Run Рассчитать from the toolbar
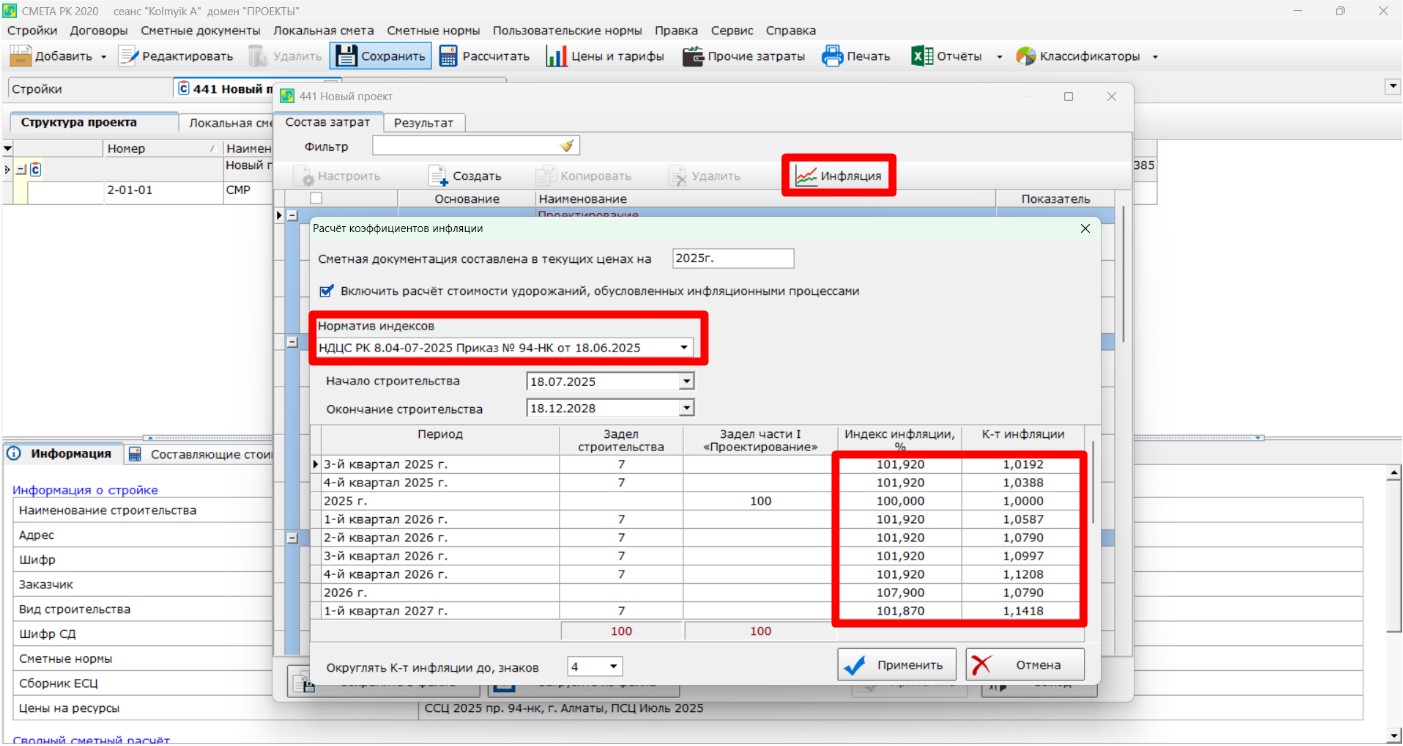The image size is (1403, 746). tap(485, 56)
